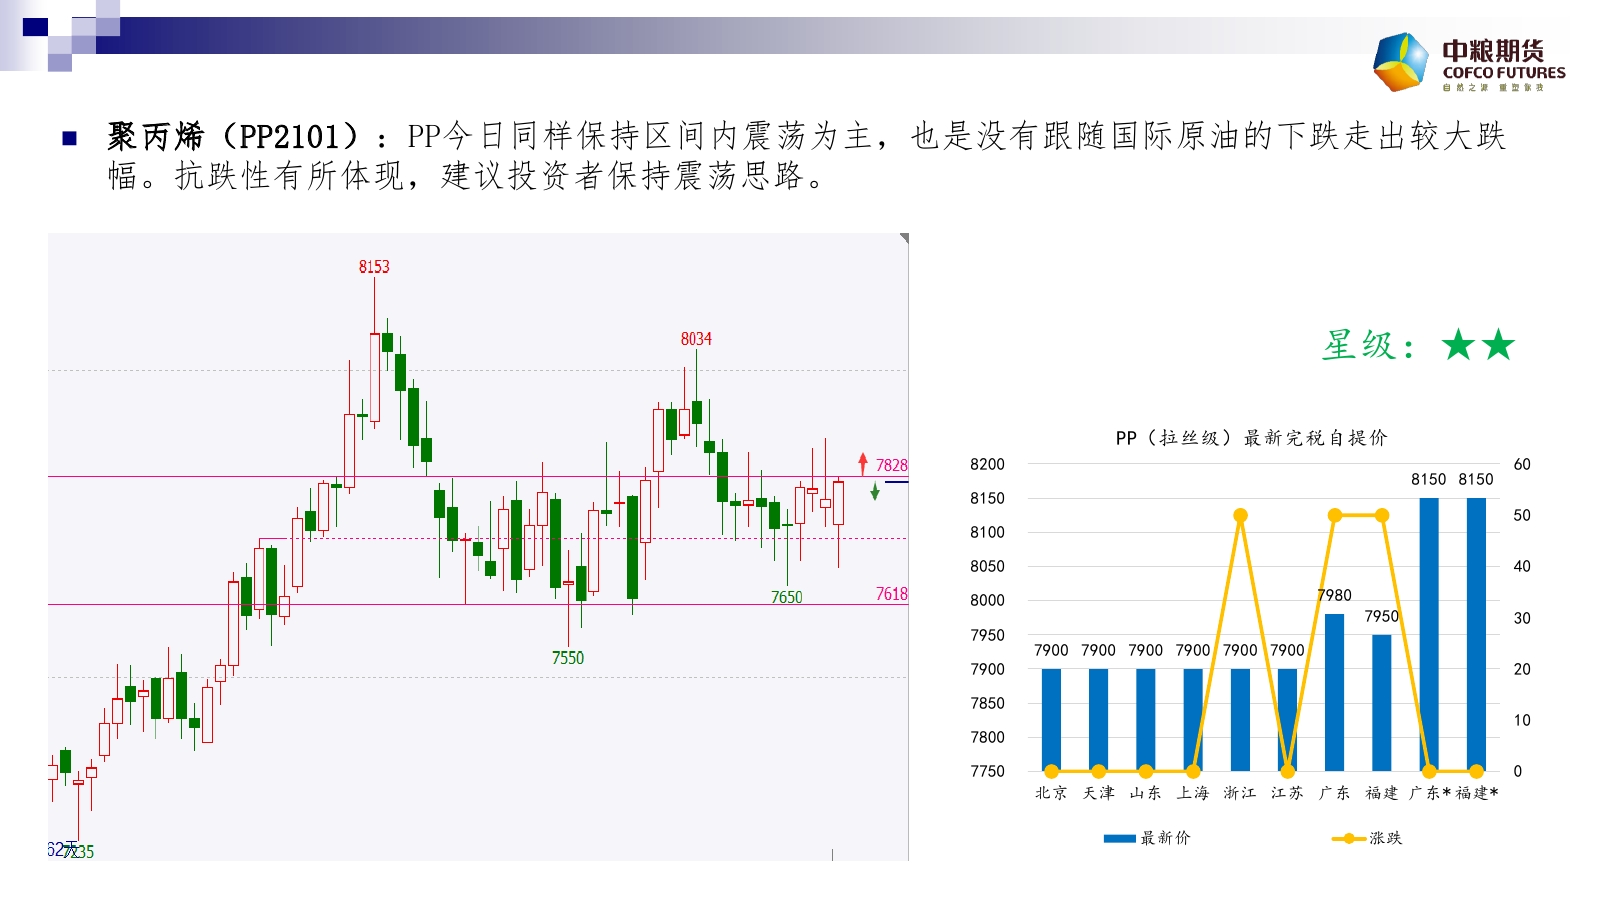
Task: Click the red up arrow beside 7828
Action: point(863,463)
